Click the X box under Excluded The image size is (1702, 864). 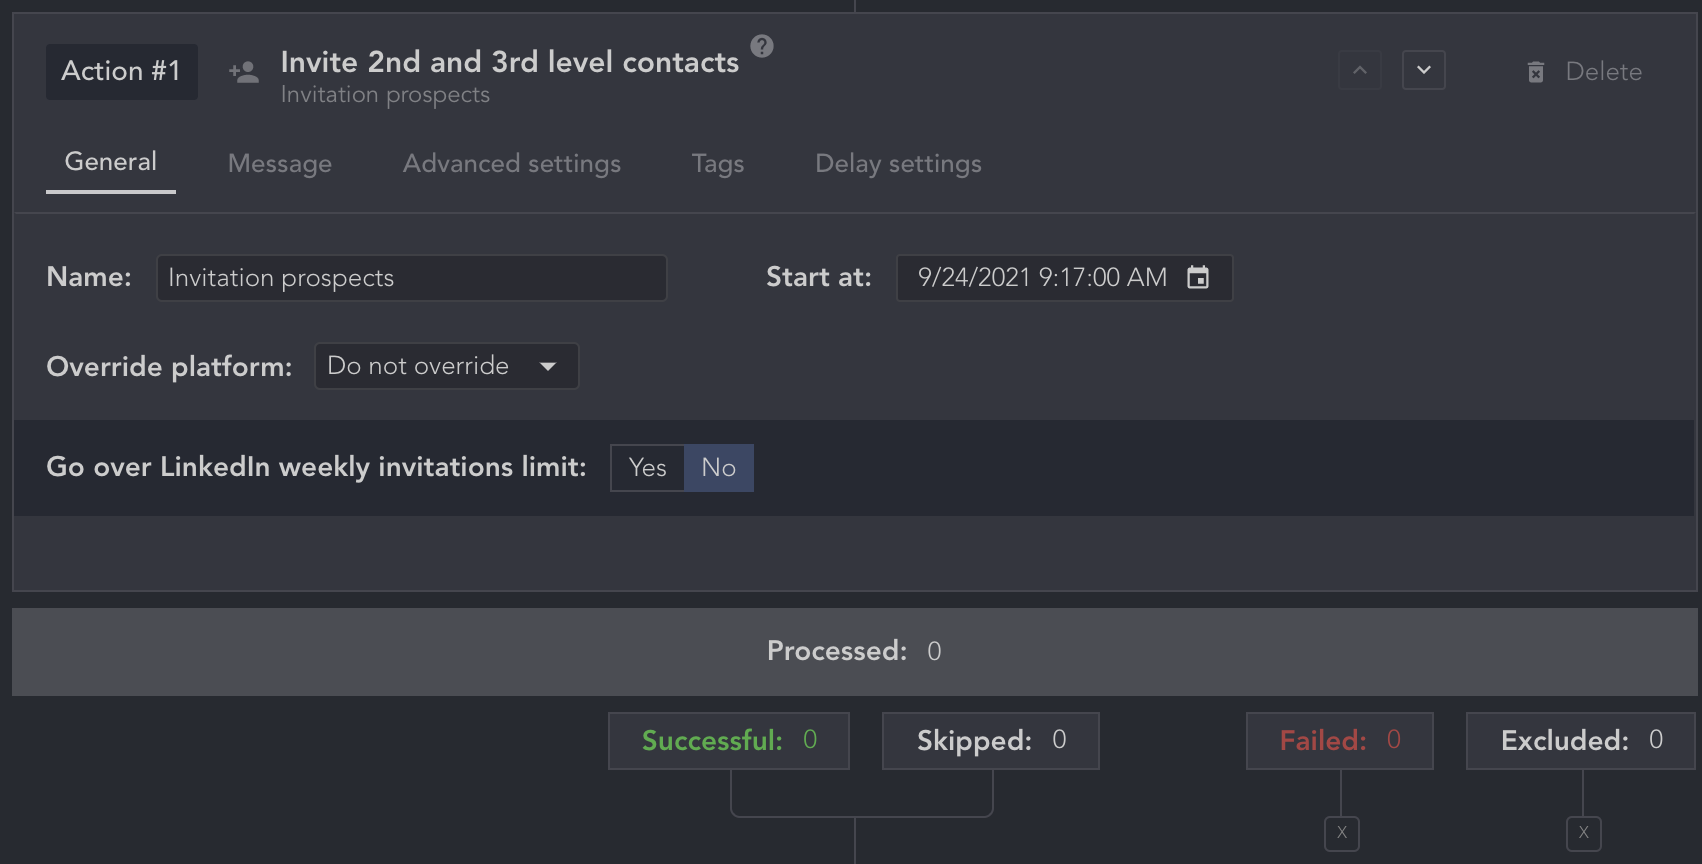coord(1584,833)
